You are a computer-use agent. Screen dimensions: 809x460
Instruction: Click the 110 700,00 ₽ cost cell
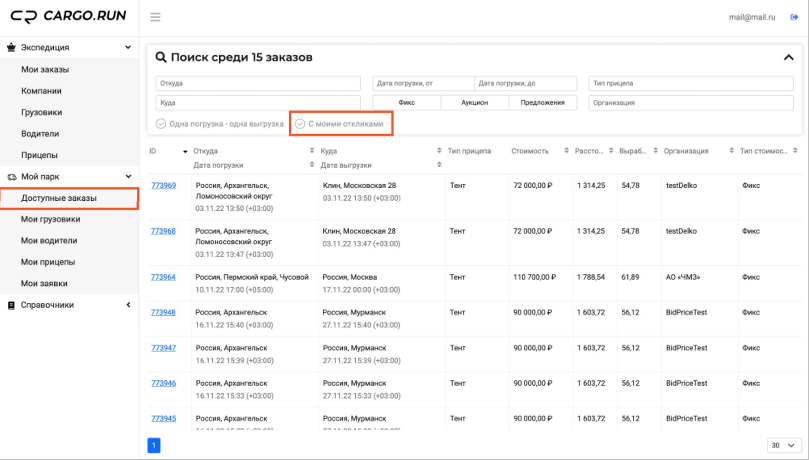pos(535,277)
